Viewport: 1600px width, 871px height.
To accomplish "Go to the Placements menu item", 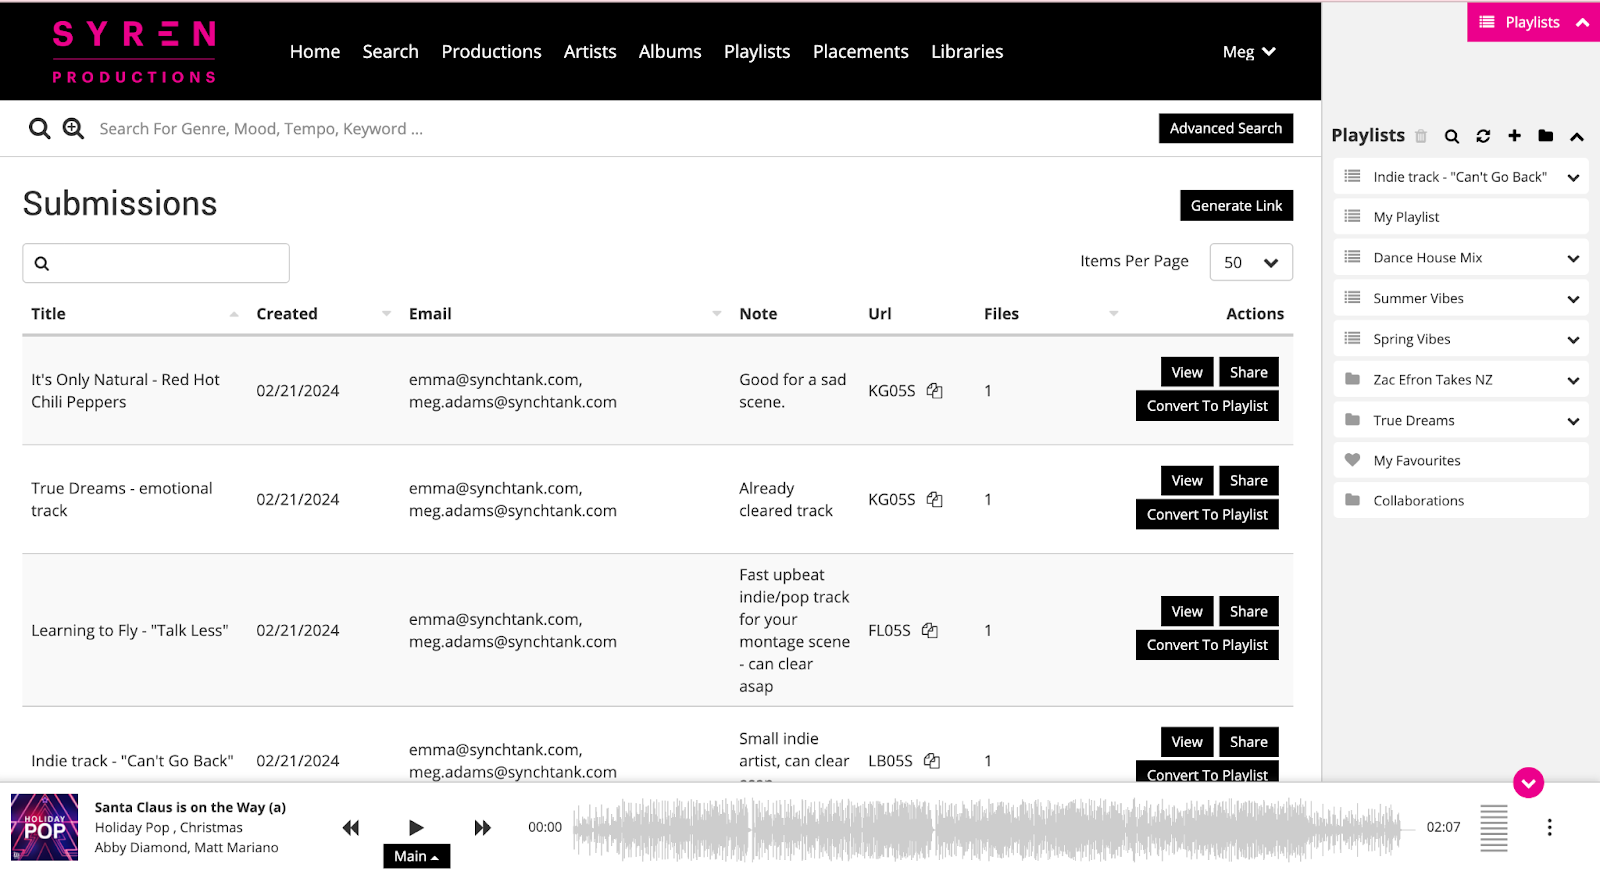I will click(860, 52).
